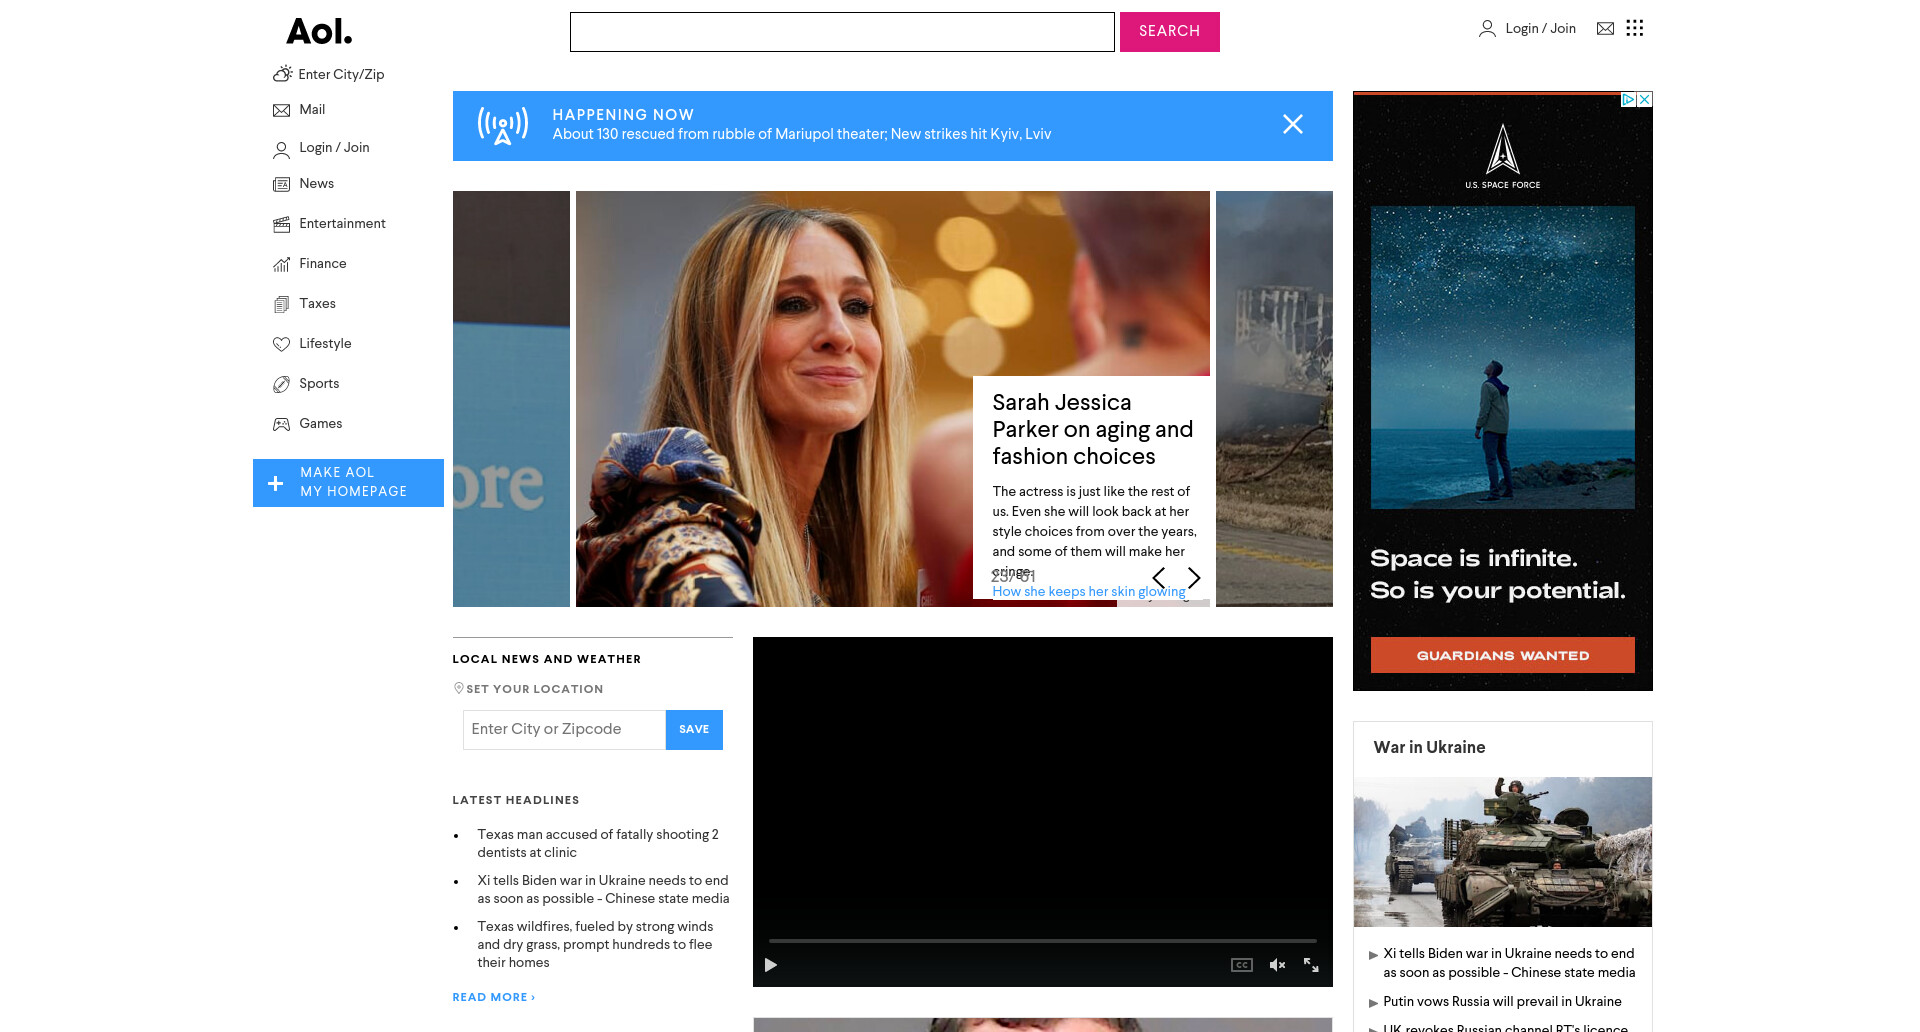Open Lifestyle section from sidebar
The width and height of the screenshot is (1920, 1032).
pos(326,344)
